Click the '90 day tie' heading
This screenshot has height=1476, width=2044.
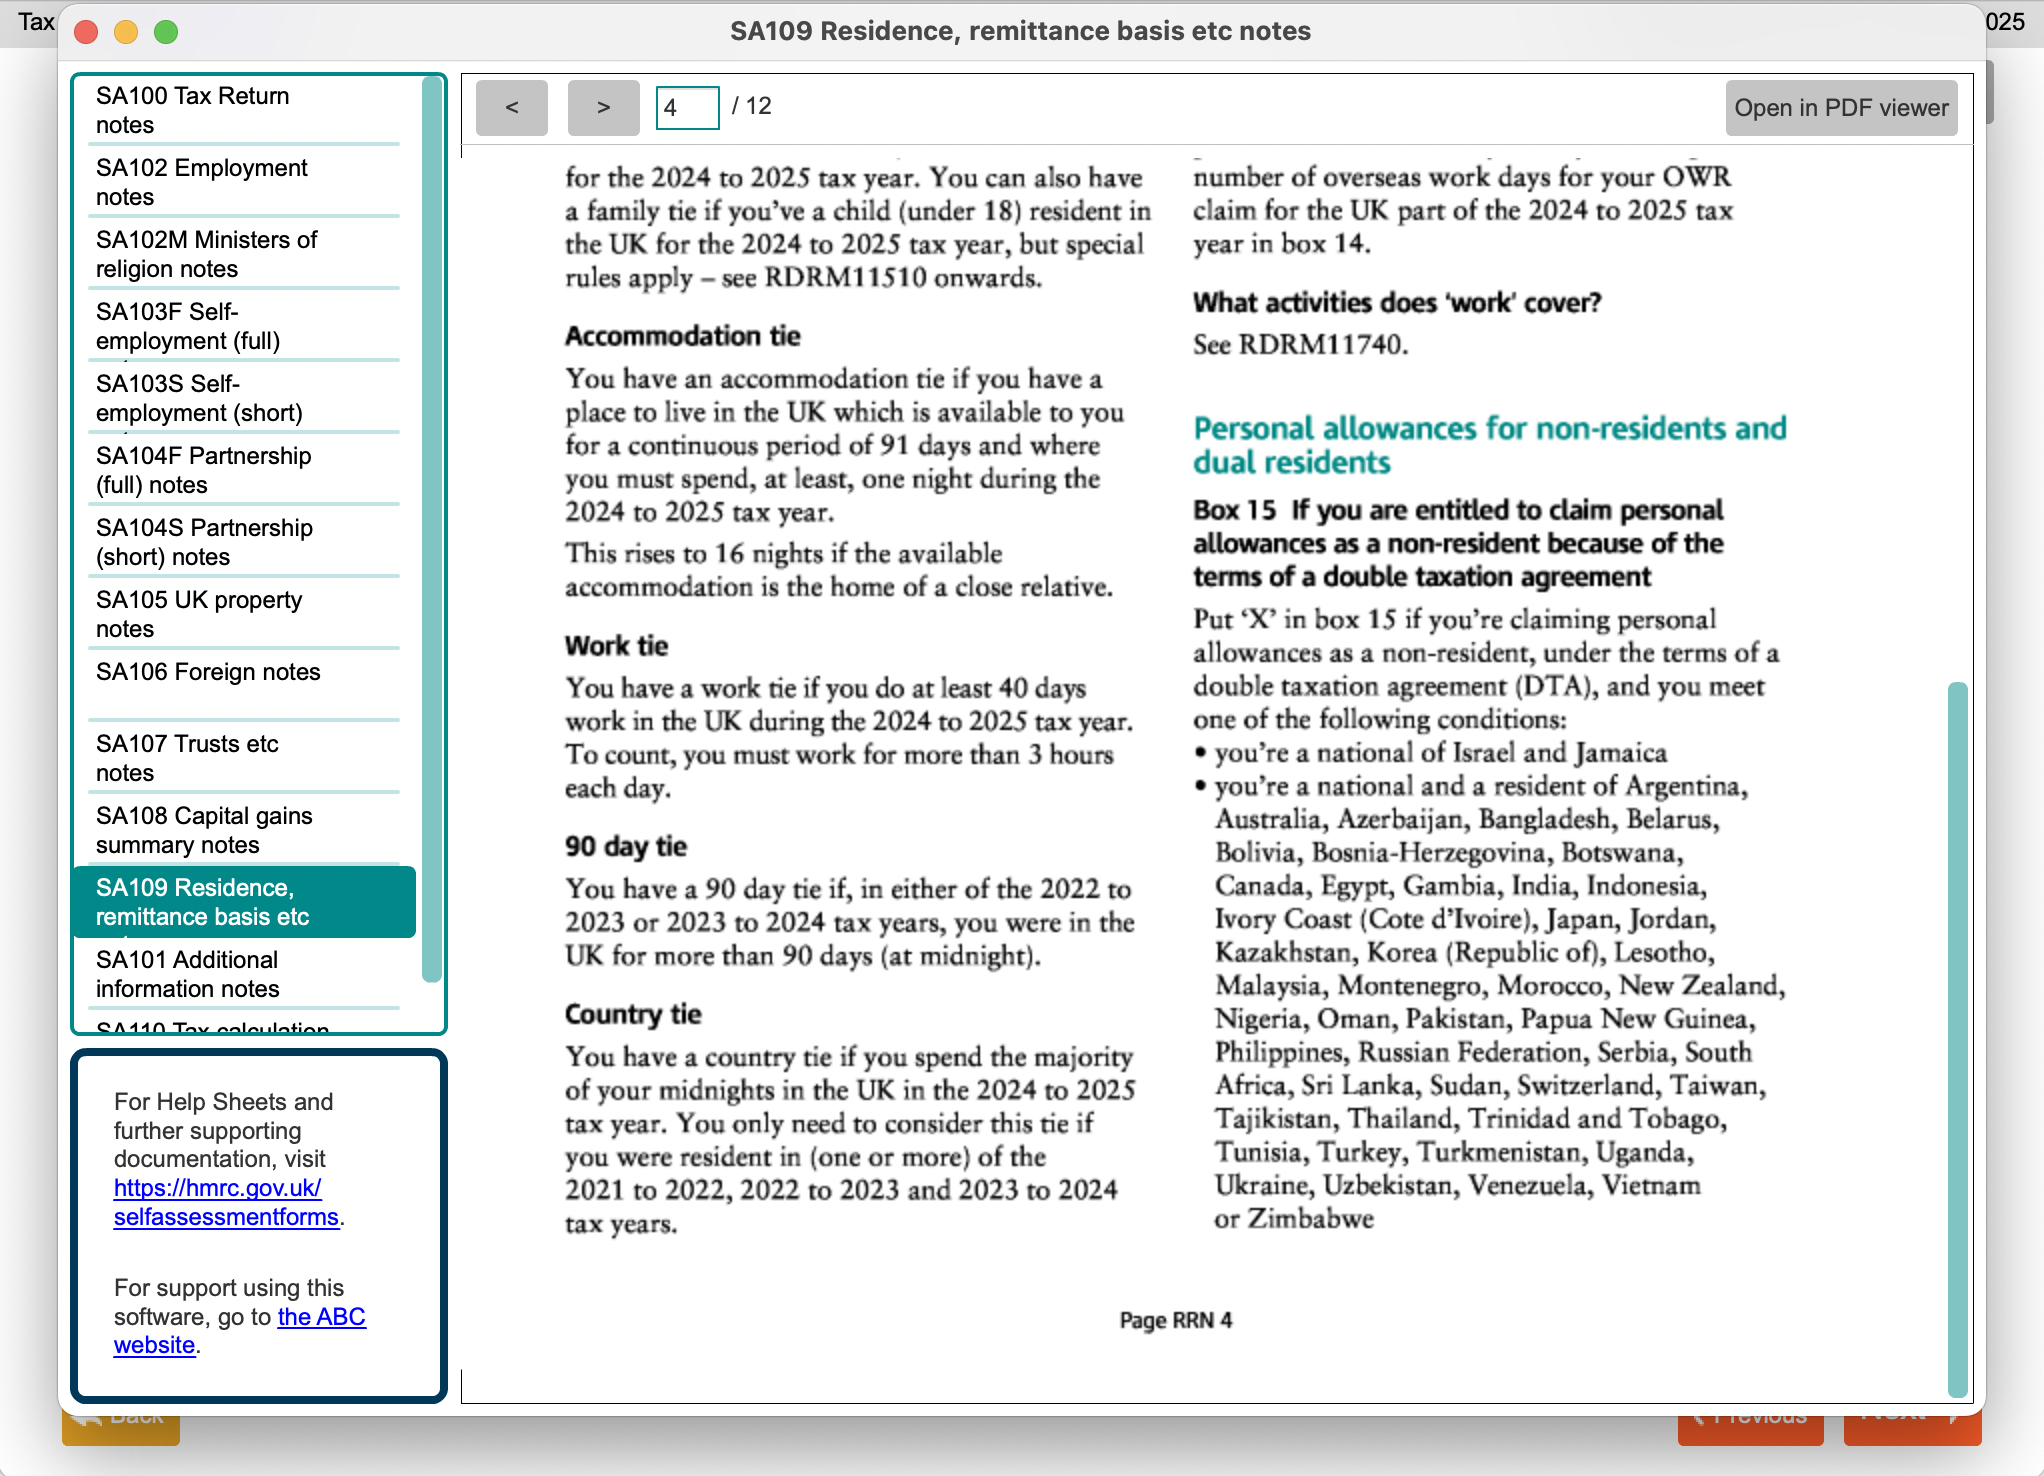[626, 847]
